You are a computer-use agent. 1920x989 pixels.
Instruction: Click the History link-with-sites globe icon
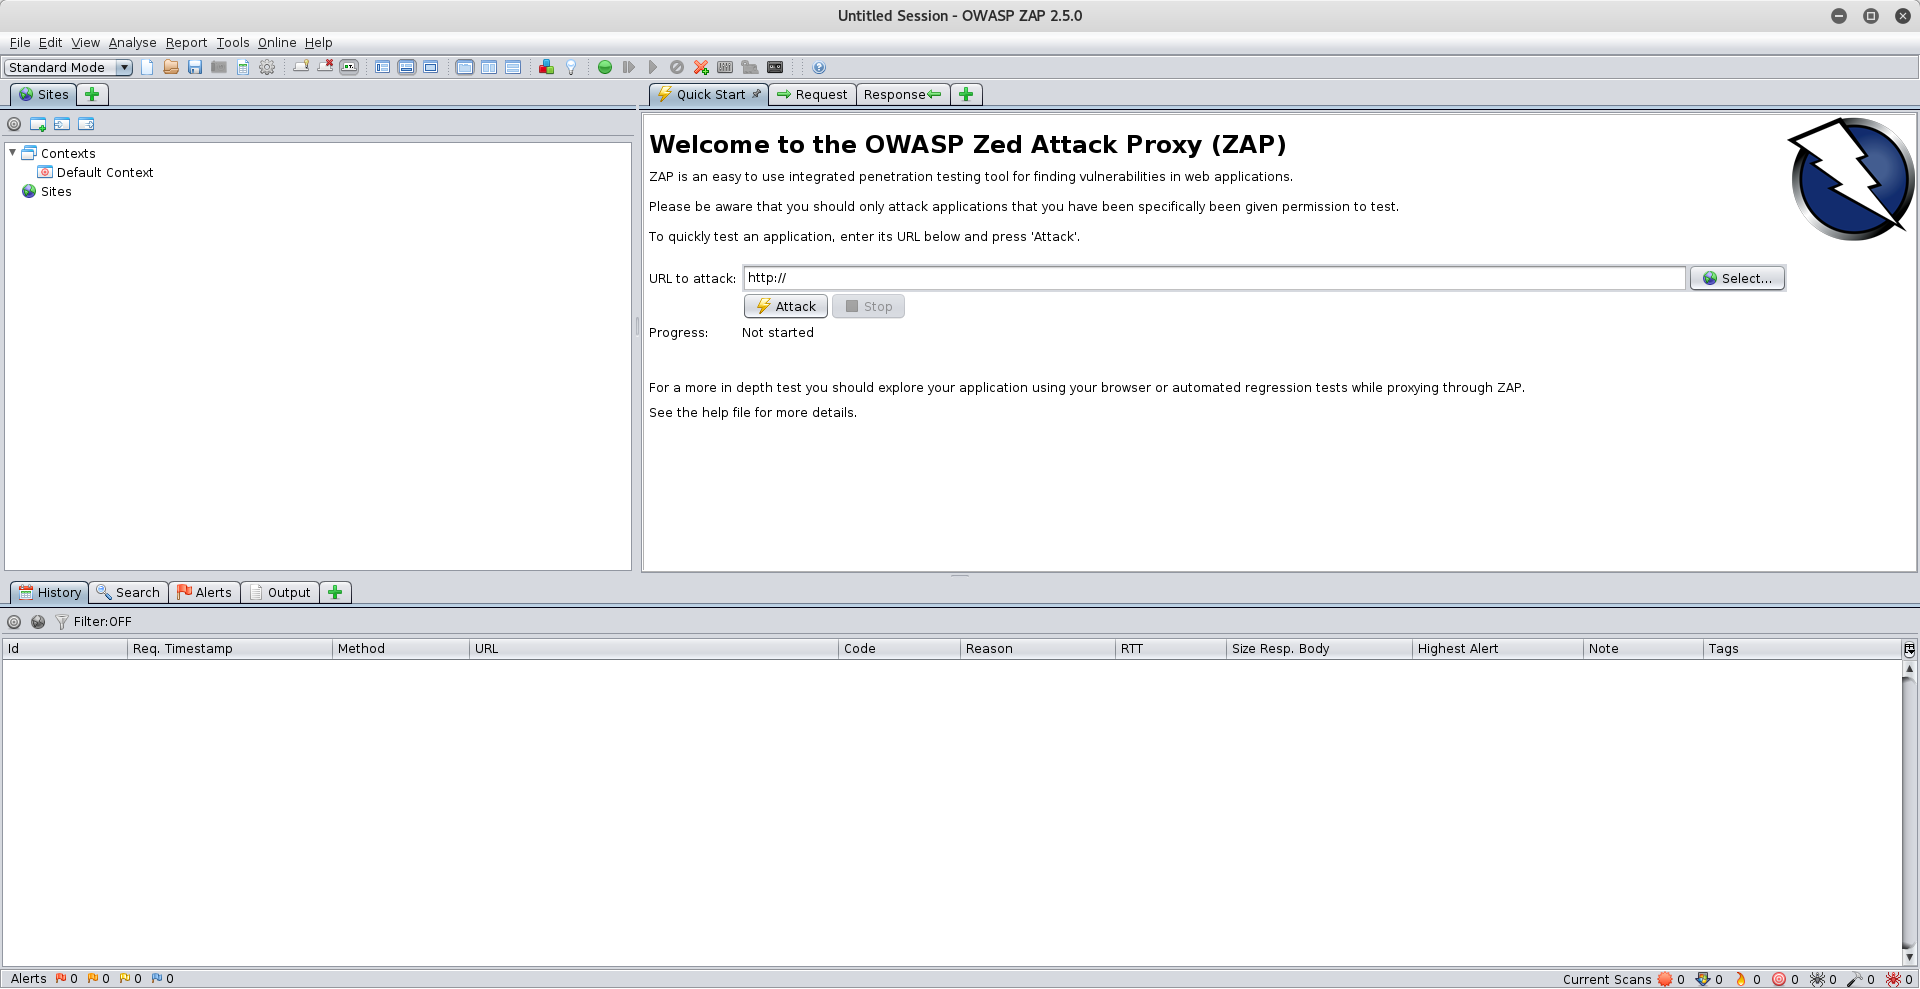[38, 621]
